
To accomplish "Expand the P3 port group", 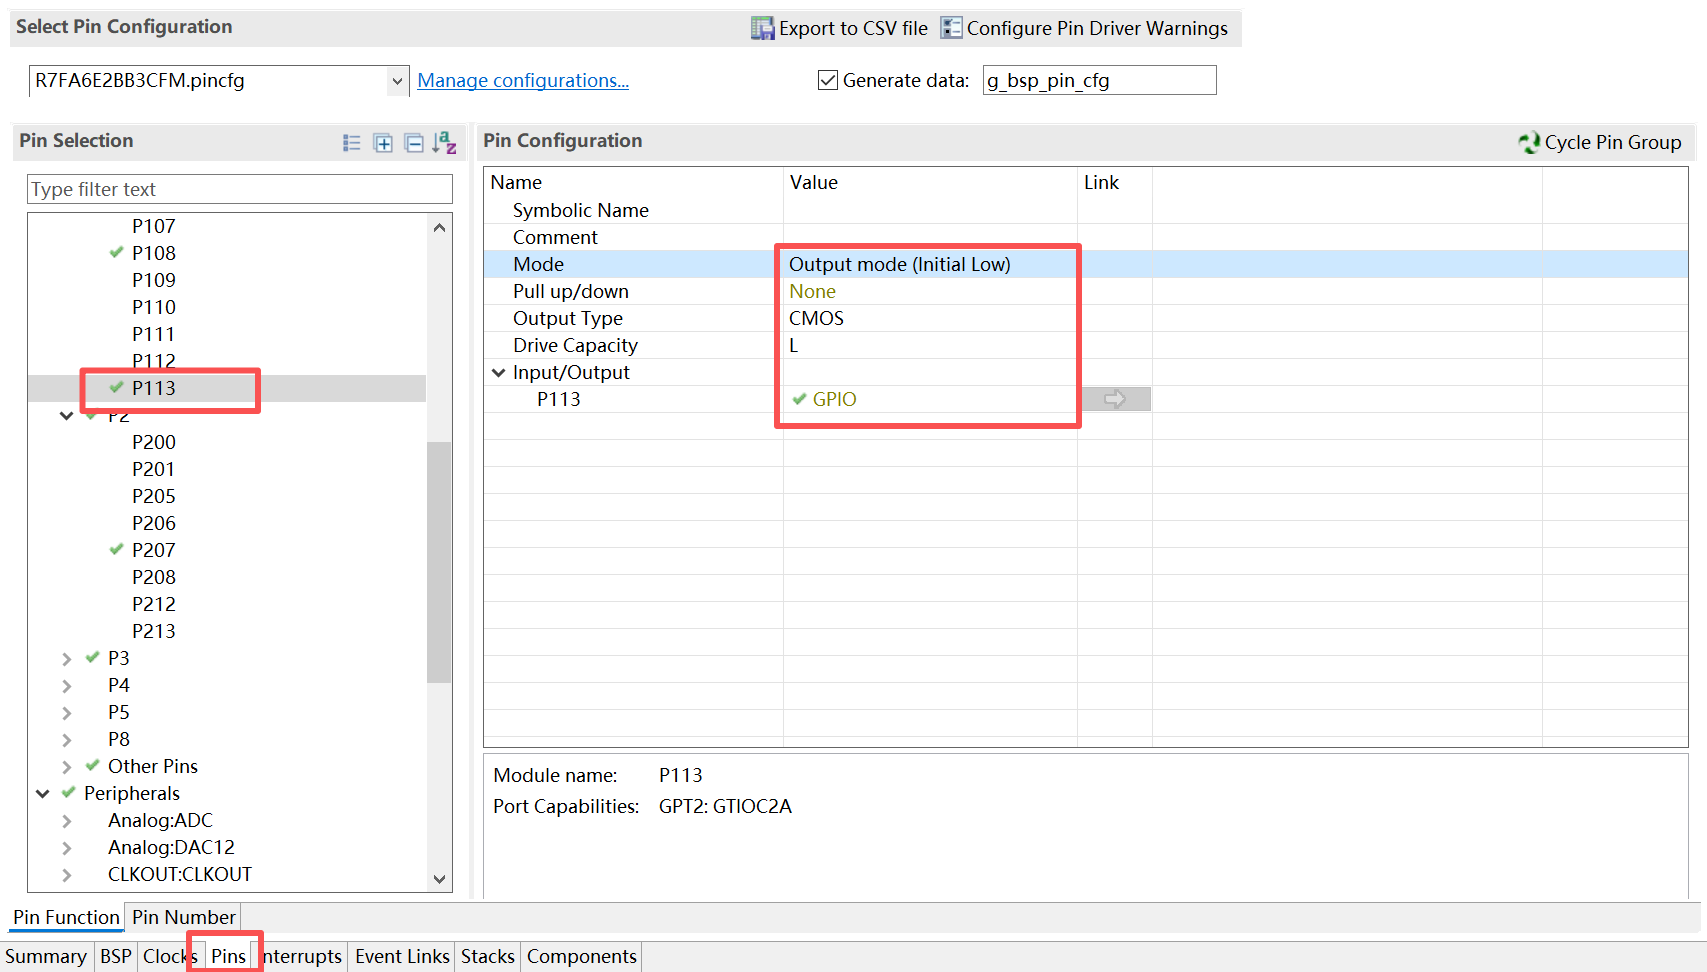I will click(66, 659).
